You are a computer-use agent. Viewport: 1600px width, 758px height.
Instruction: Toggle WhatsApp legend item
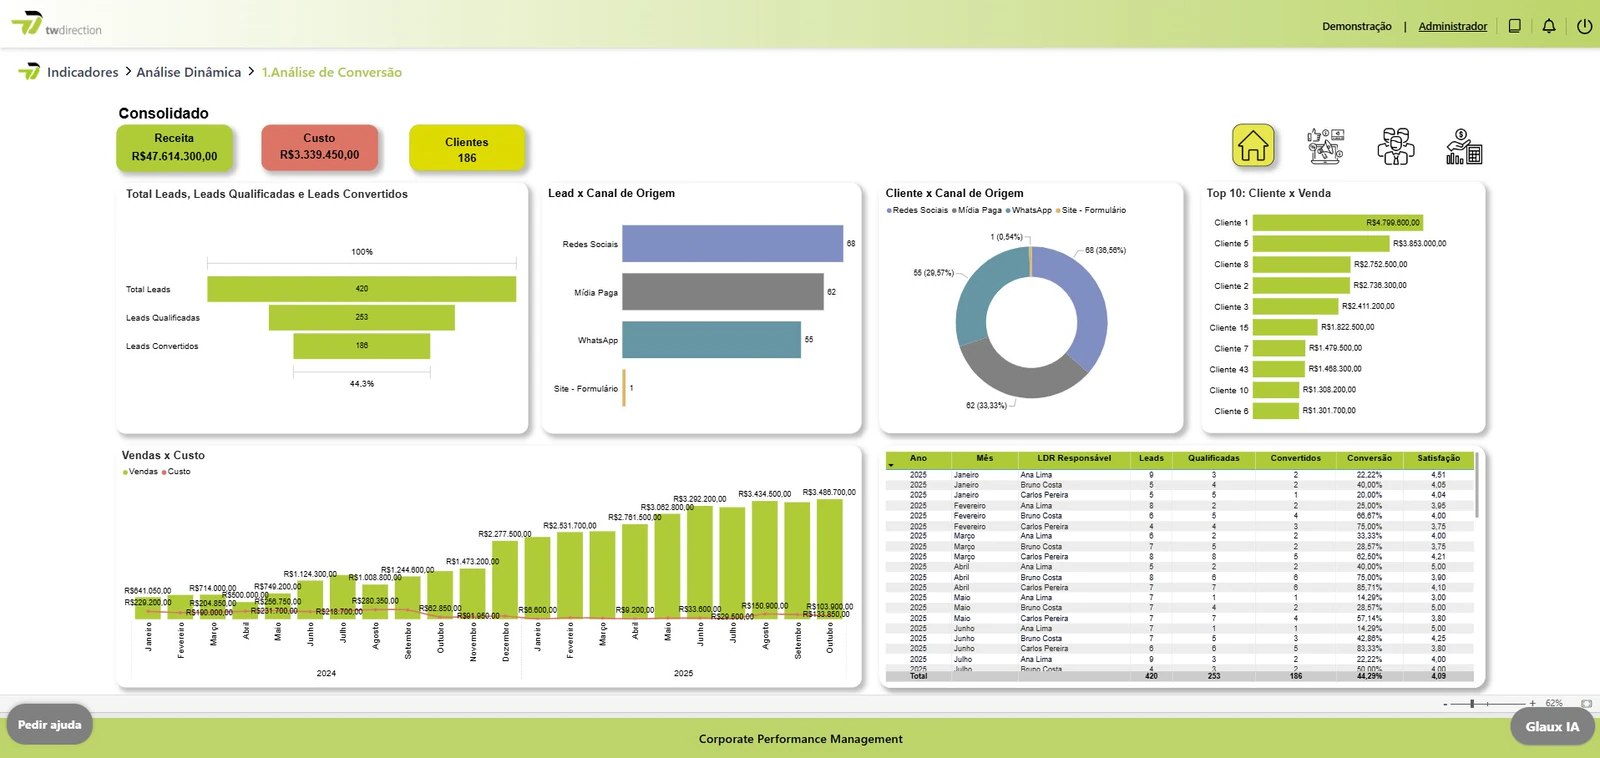tap(1029, 210)
